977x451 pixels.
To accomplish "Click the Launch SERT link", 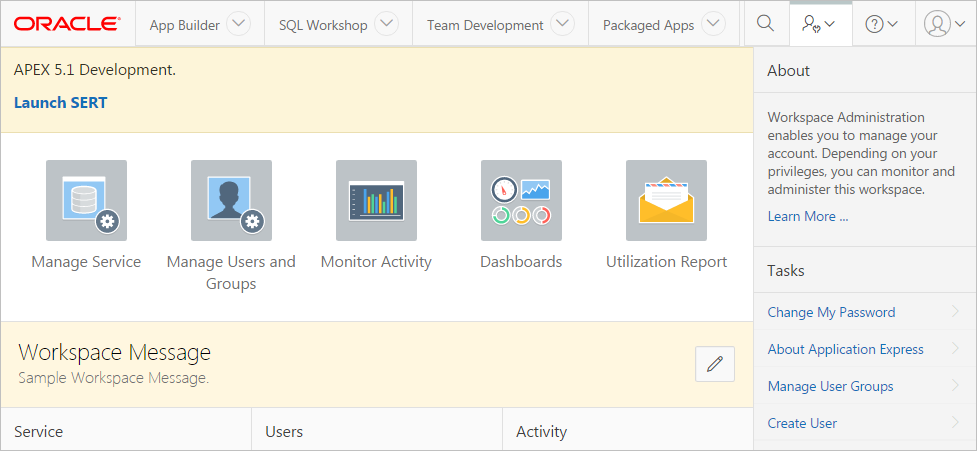I will point(60,102).
